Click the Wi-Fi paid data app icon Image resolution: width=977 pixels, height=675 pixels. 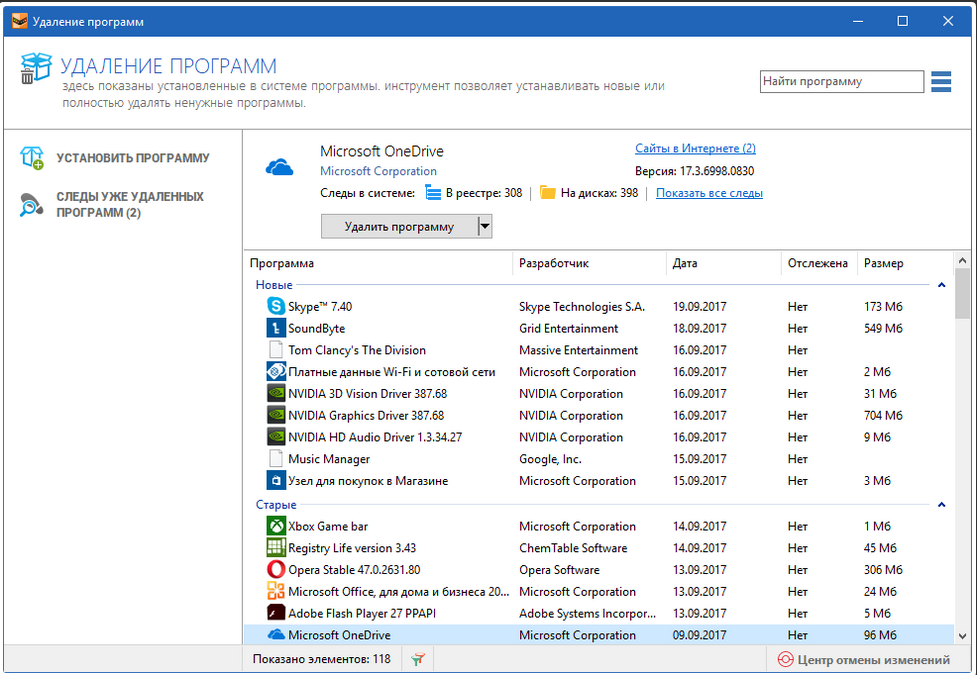275,371
